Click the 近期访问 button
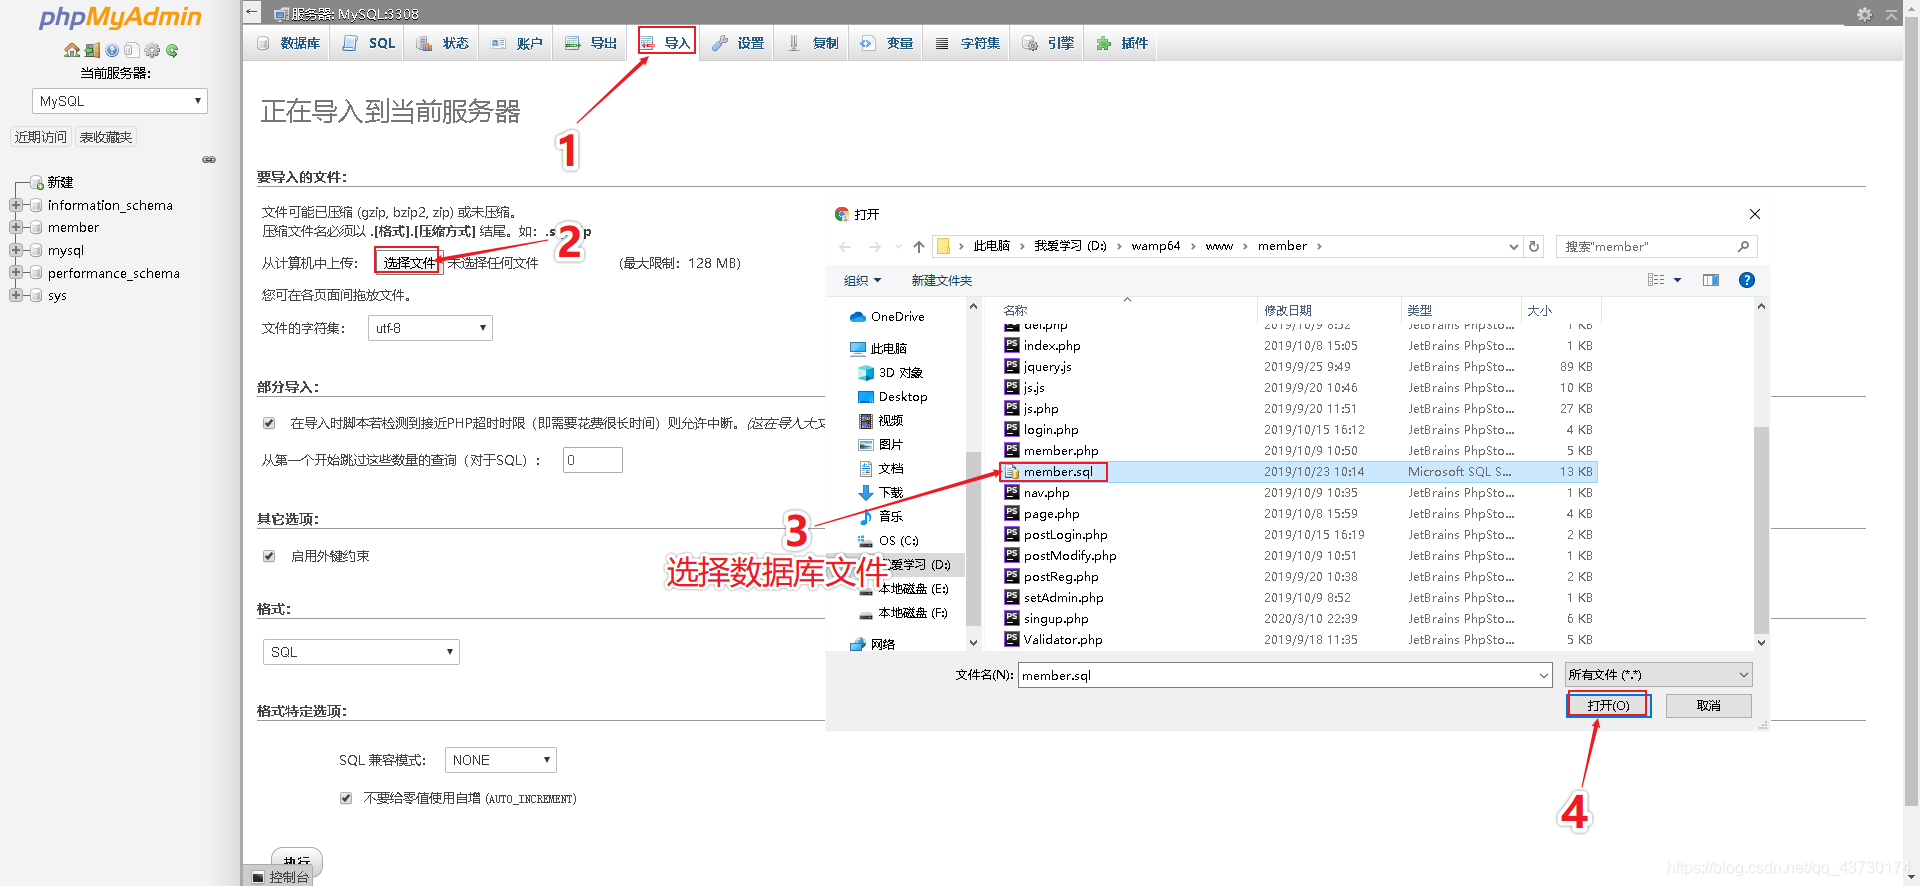Viewport: 1920px width, 886px height. click(41, 137)
